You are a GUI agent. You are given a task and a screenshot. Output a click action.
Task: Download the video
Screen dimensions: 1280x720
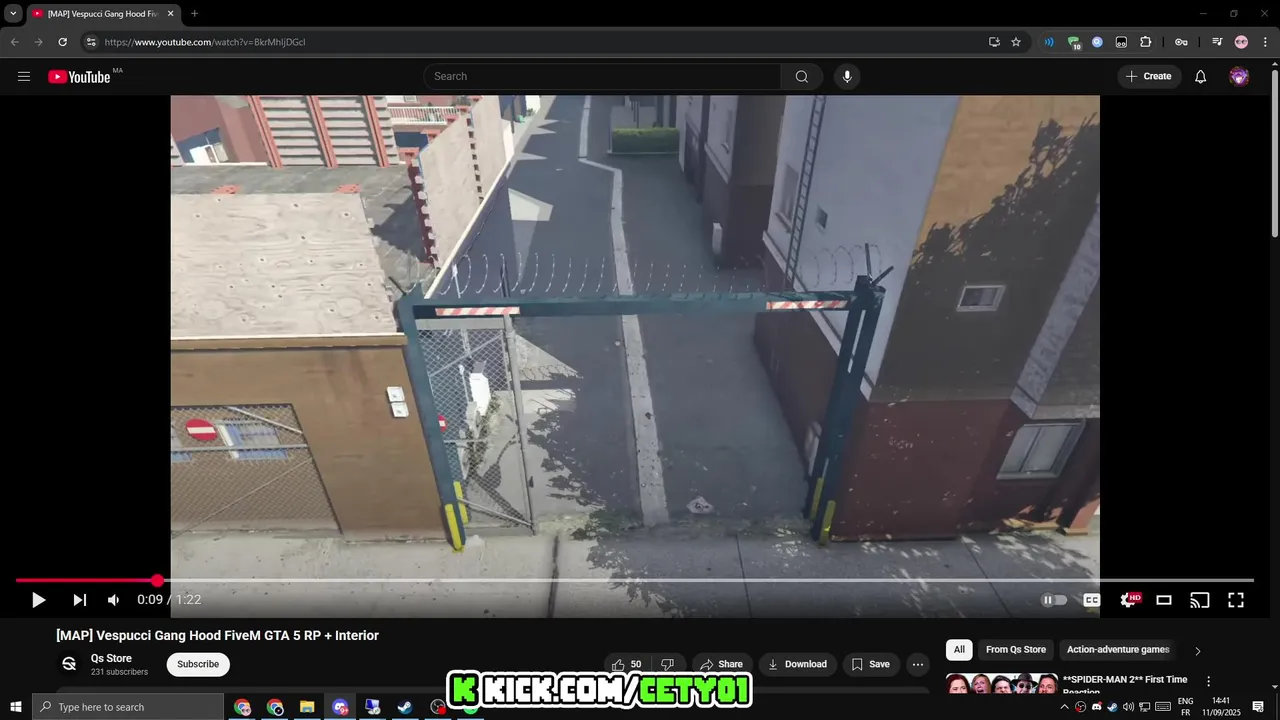(x=797, y=664)
